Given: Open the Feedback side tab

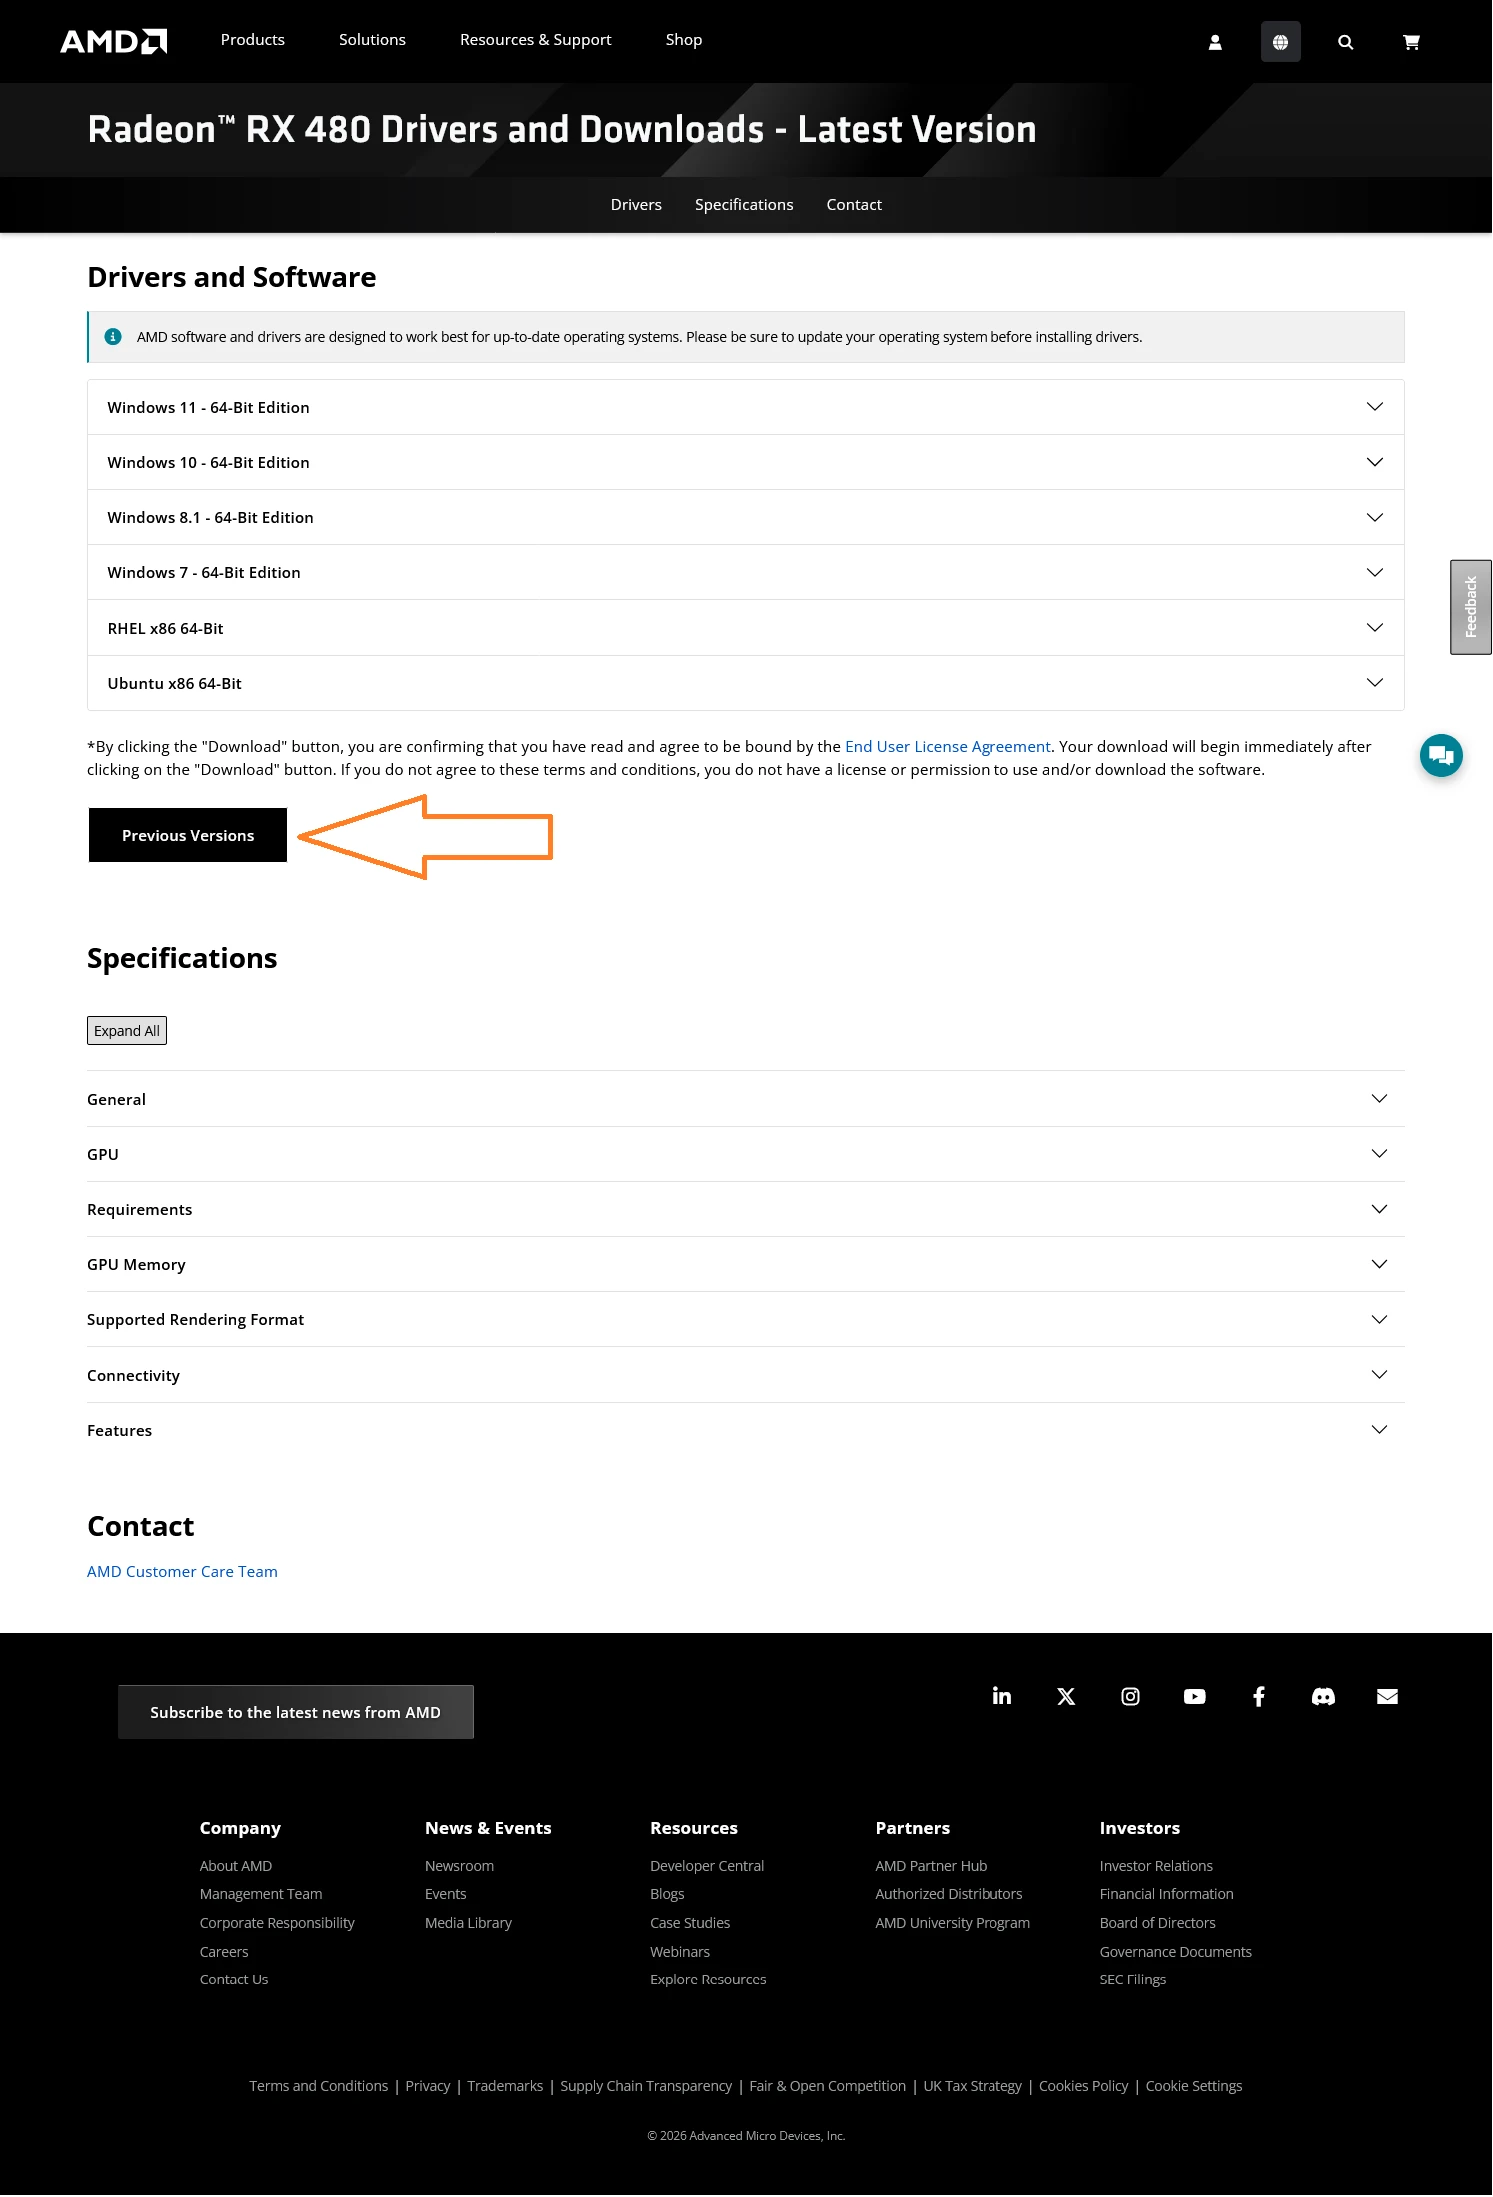Looking at the screenshot, I should [1471, 607].
